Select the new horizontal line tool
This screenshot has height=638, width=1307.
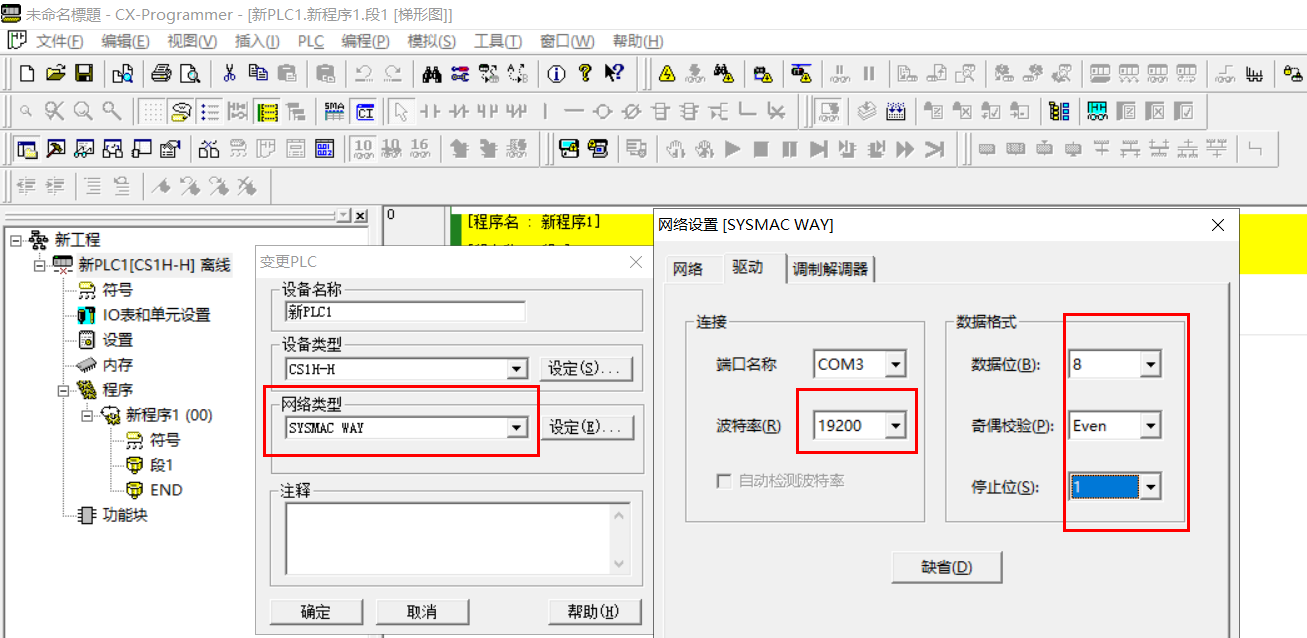pyautogui.click(x=573, y=110)
